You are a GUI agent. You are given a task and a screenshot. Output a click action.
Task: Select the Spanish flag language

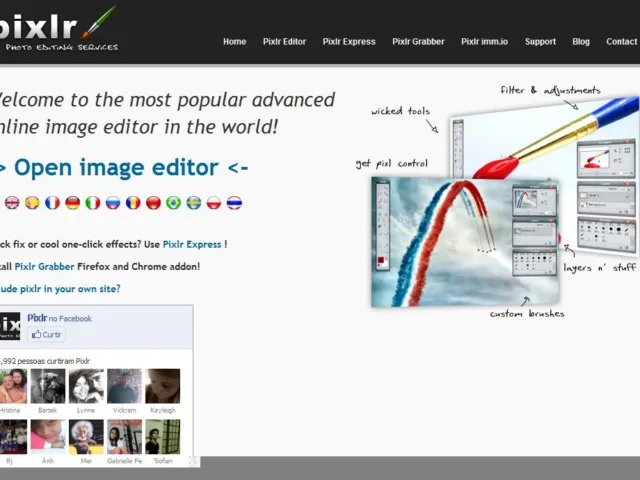pyautogui.click(x=32, y=202)
